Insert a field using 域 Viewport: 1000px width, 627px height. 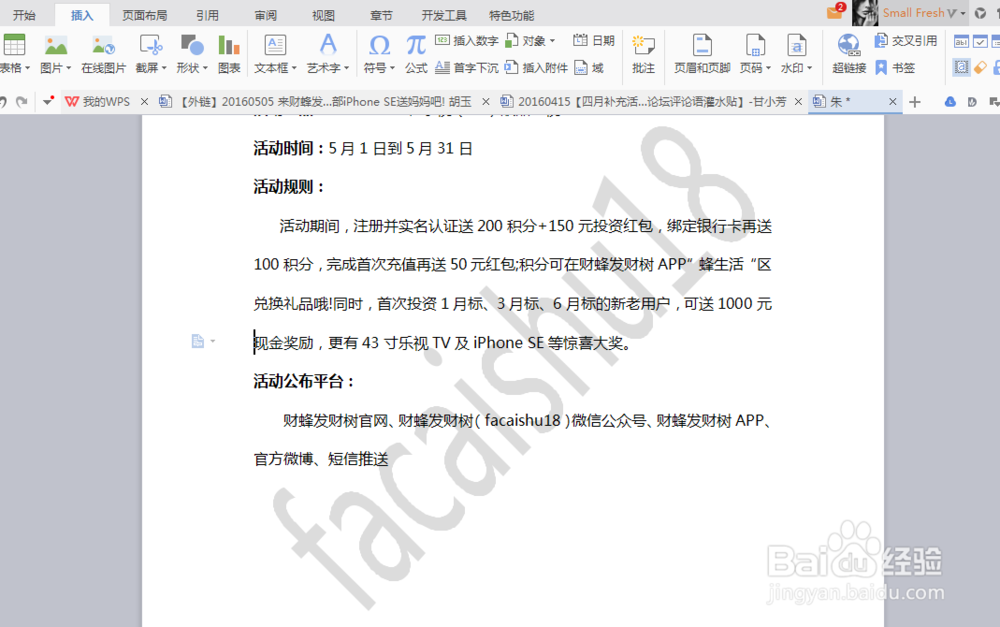pos(589,68)
